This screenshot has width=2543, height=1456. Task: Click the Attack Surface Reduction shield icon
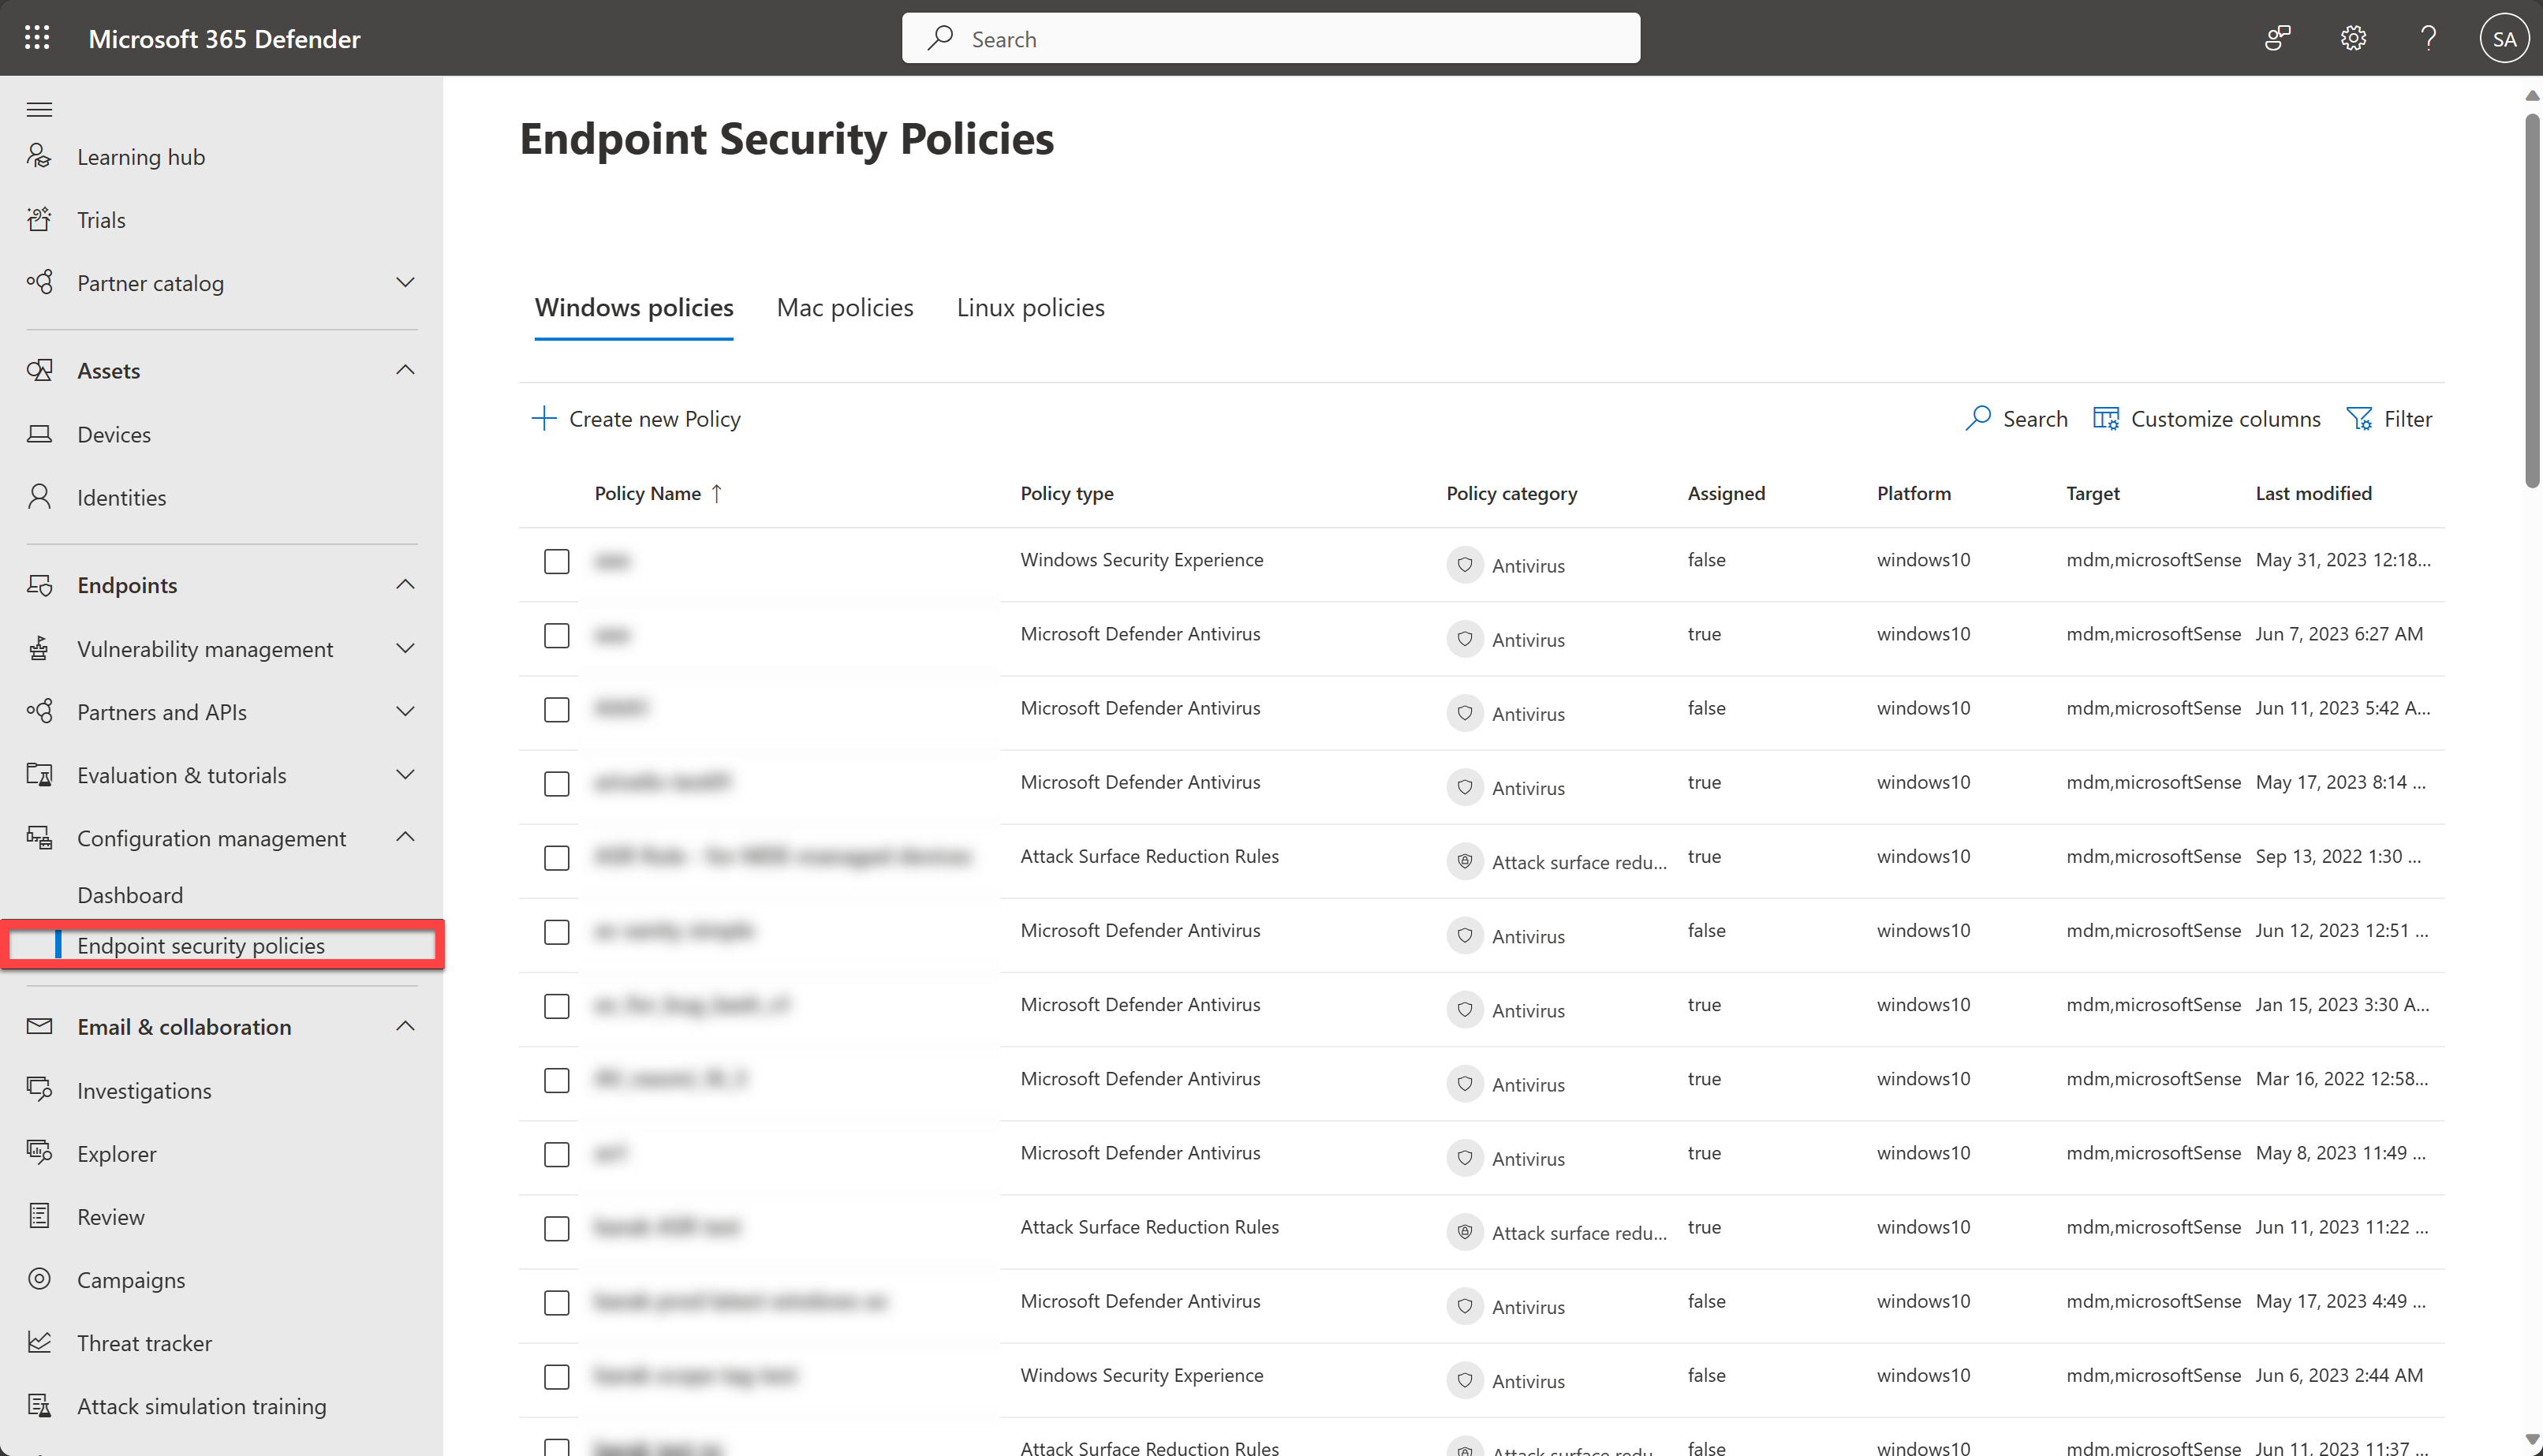pos(1464,861)
